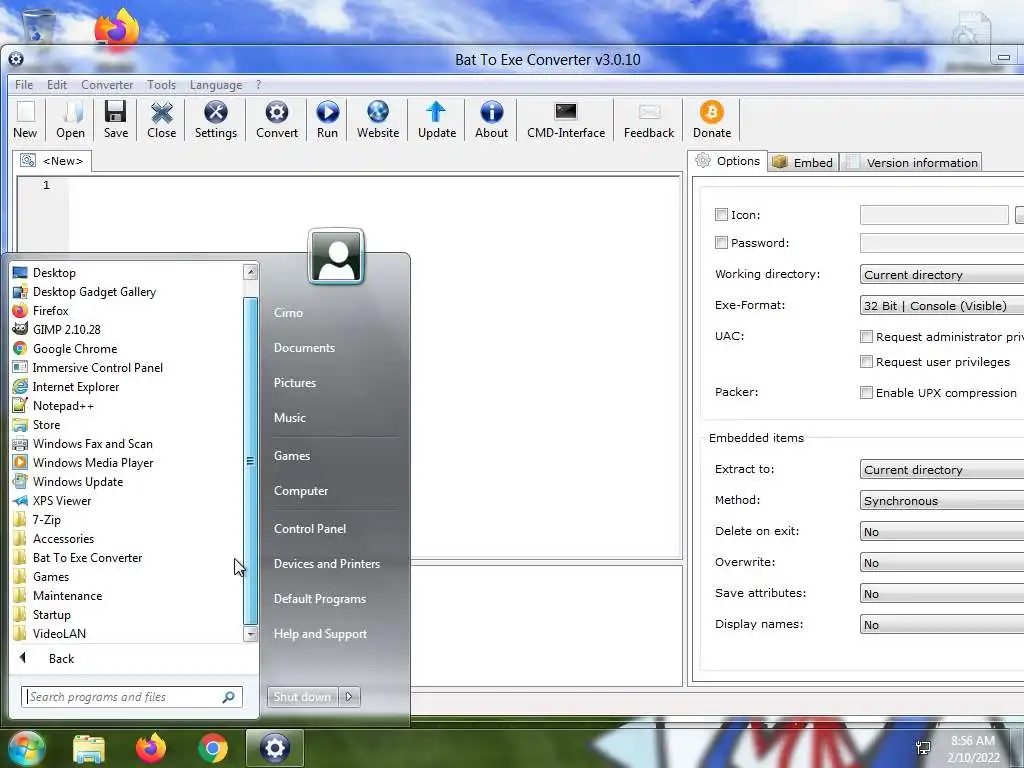Open the Edit menu
The height and width of the screenshot is (768, 1024).
[x=57, y=85]
